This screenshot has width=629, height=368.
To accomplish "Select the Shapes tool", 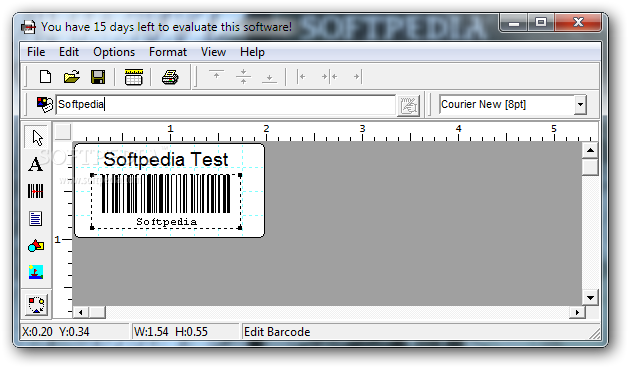I will pyautogui.click(x=36, y=246).
